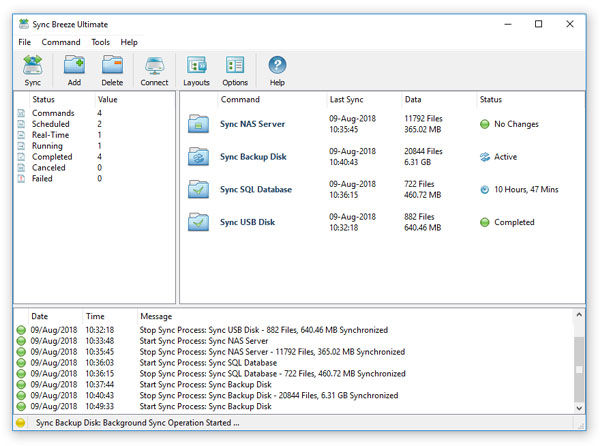This screenshot has height=446, width=600.
Task: Click the Completed row icon in status panel
Action: coord(21,157)
